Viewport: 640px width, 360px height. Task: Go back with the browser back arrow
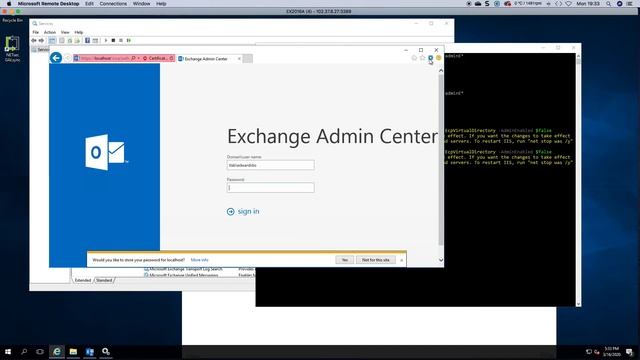(x=56, y=58)
